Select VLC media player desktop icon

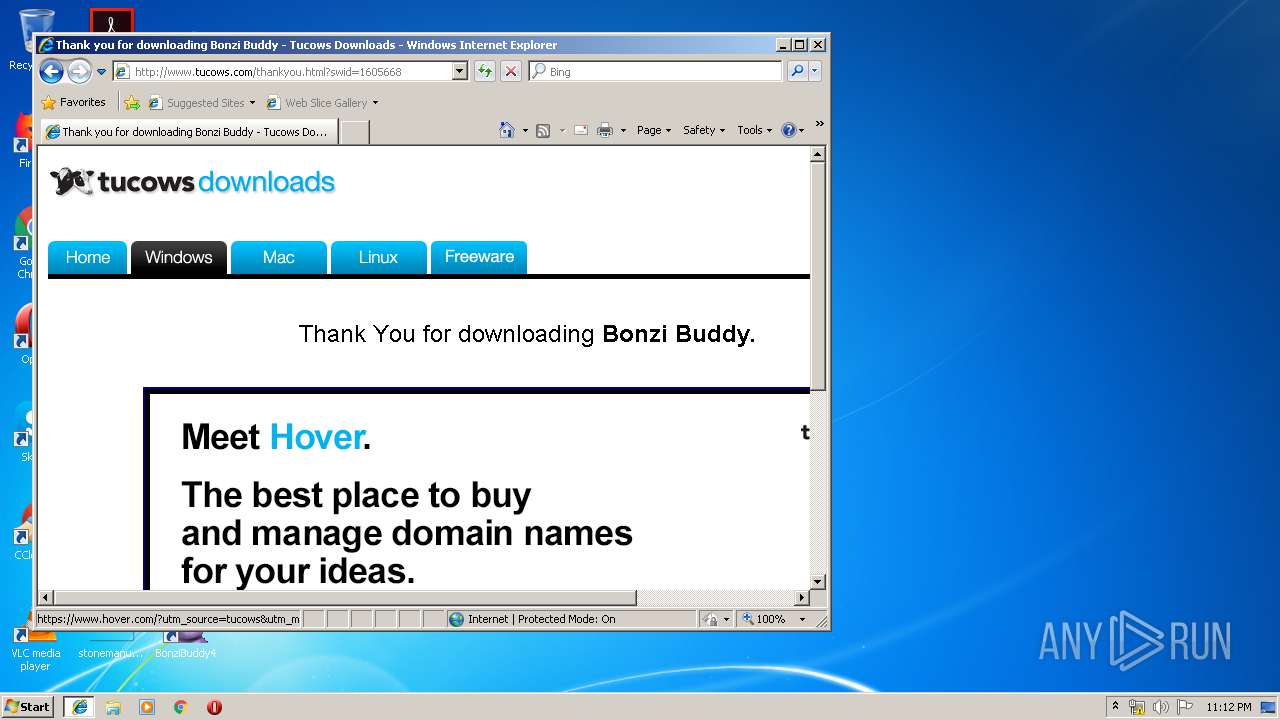[36, 648]
